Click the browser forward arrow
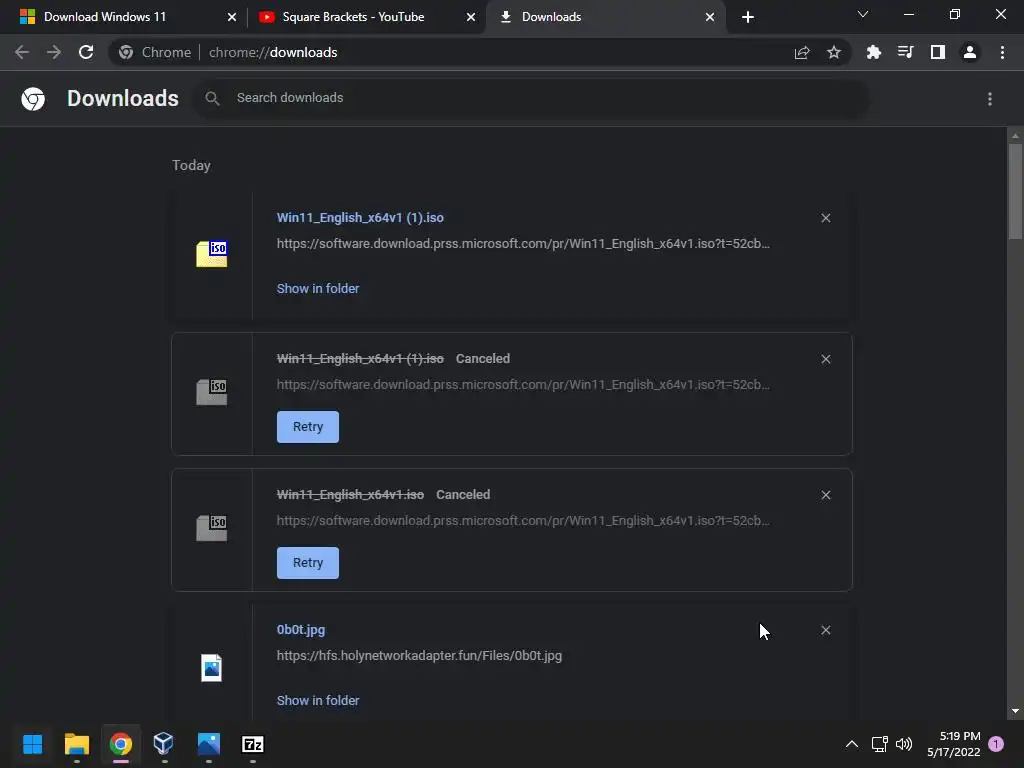This screenshot has height=768, width=1024. (x=54, y=52)
